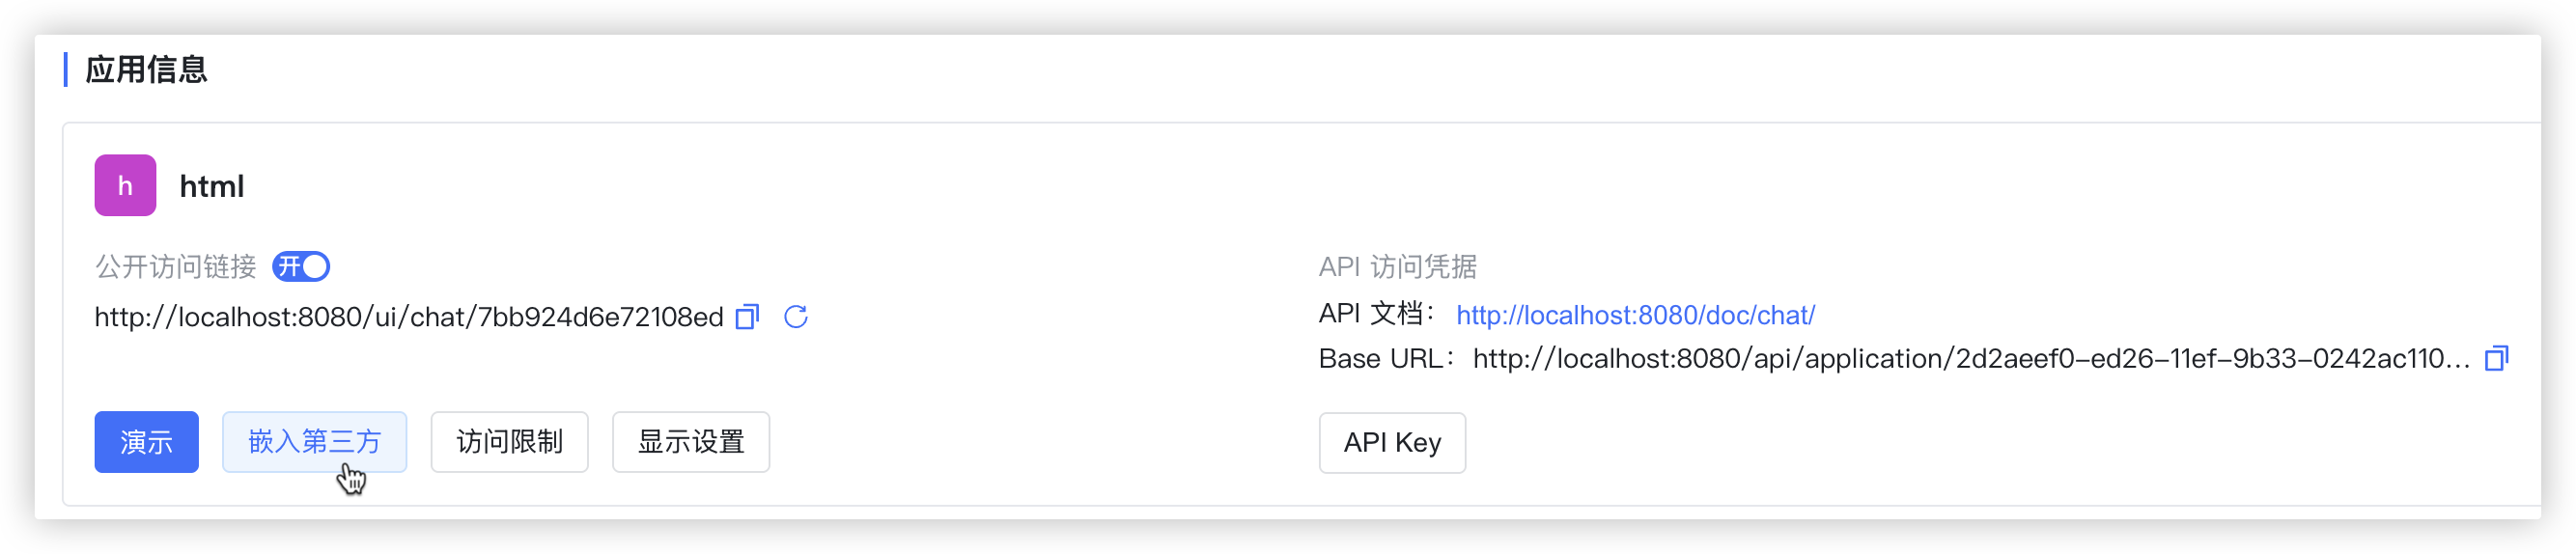Copy the Base URL to clipboard

coord(2496,358)
